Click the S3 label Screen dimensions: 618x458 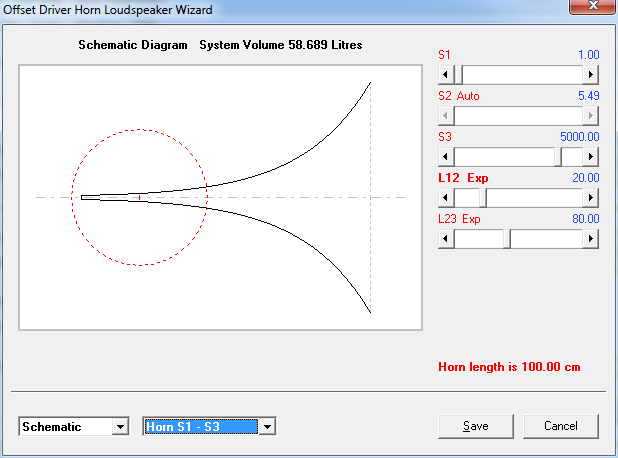point(445,137)
